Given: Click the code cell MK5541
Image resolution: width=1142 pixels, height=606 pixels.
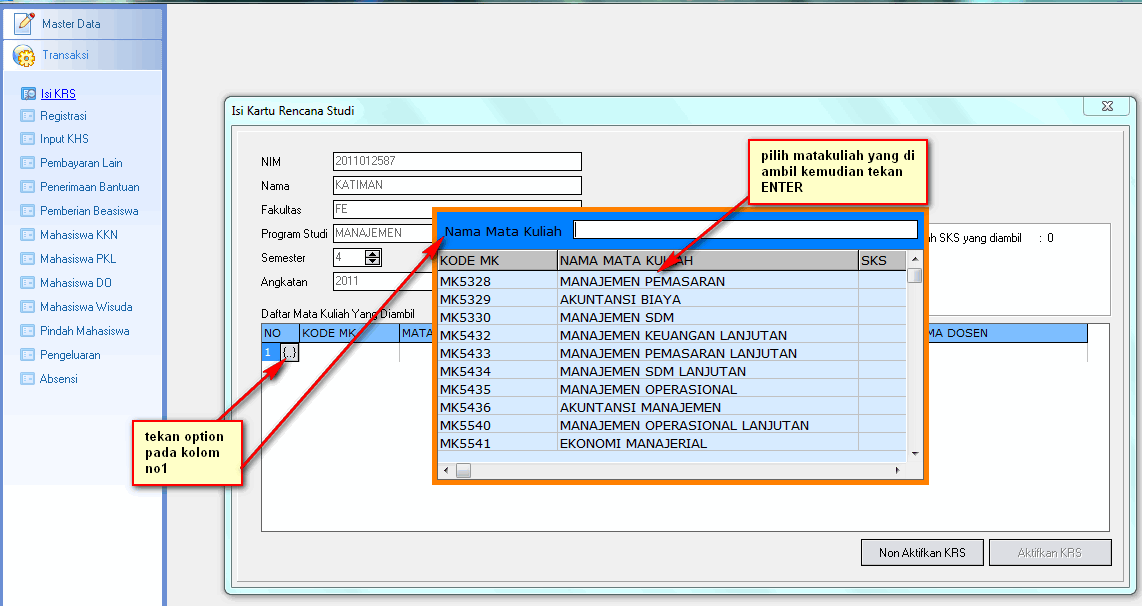Looking at the screenshot, I should pyautogui.click(x=497, y=443).
